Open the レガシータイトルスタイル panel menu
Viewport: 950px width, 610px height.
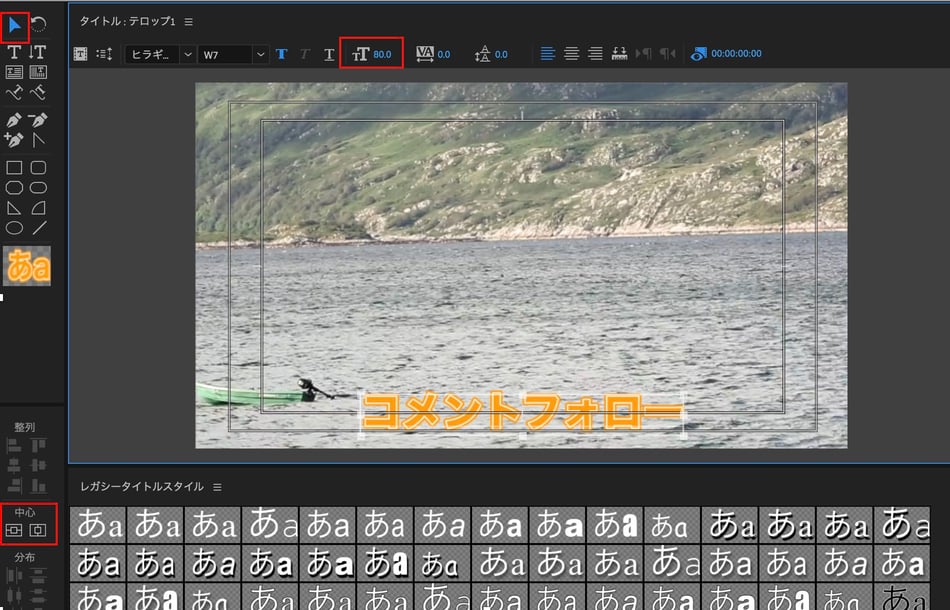(x=217, y=487)
